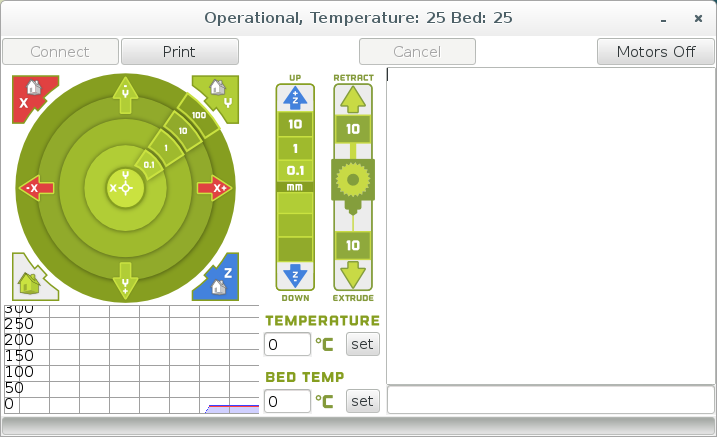Lower Z with the blue -Z arrow

294,276
